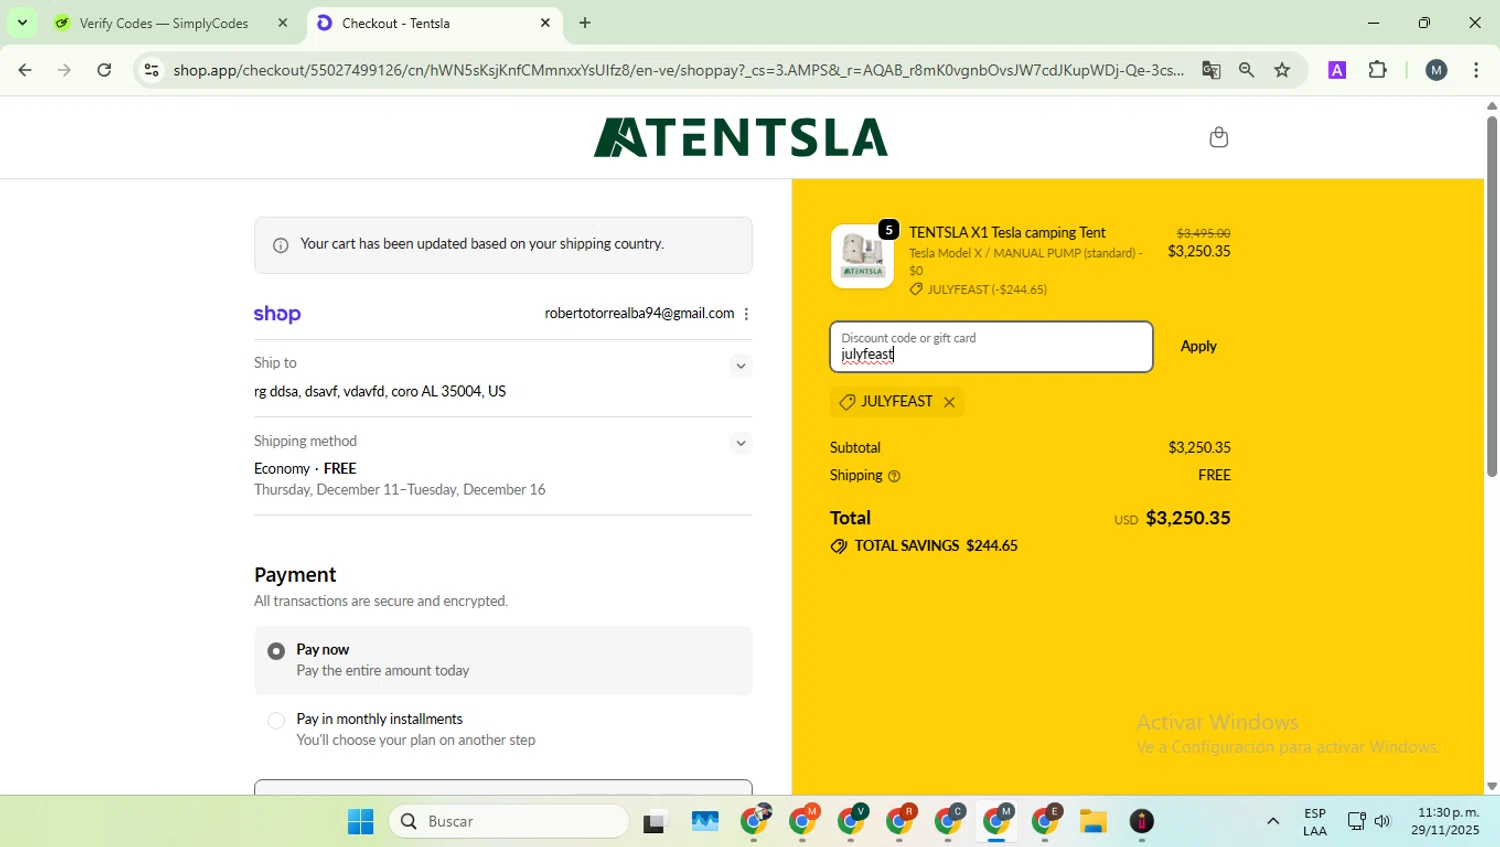Focus the Discount code or gift card field
Image resolution: width=1500 pixels, height=847 pixels.
coord(991,347)
